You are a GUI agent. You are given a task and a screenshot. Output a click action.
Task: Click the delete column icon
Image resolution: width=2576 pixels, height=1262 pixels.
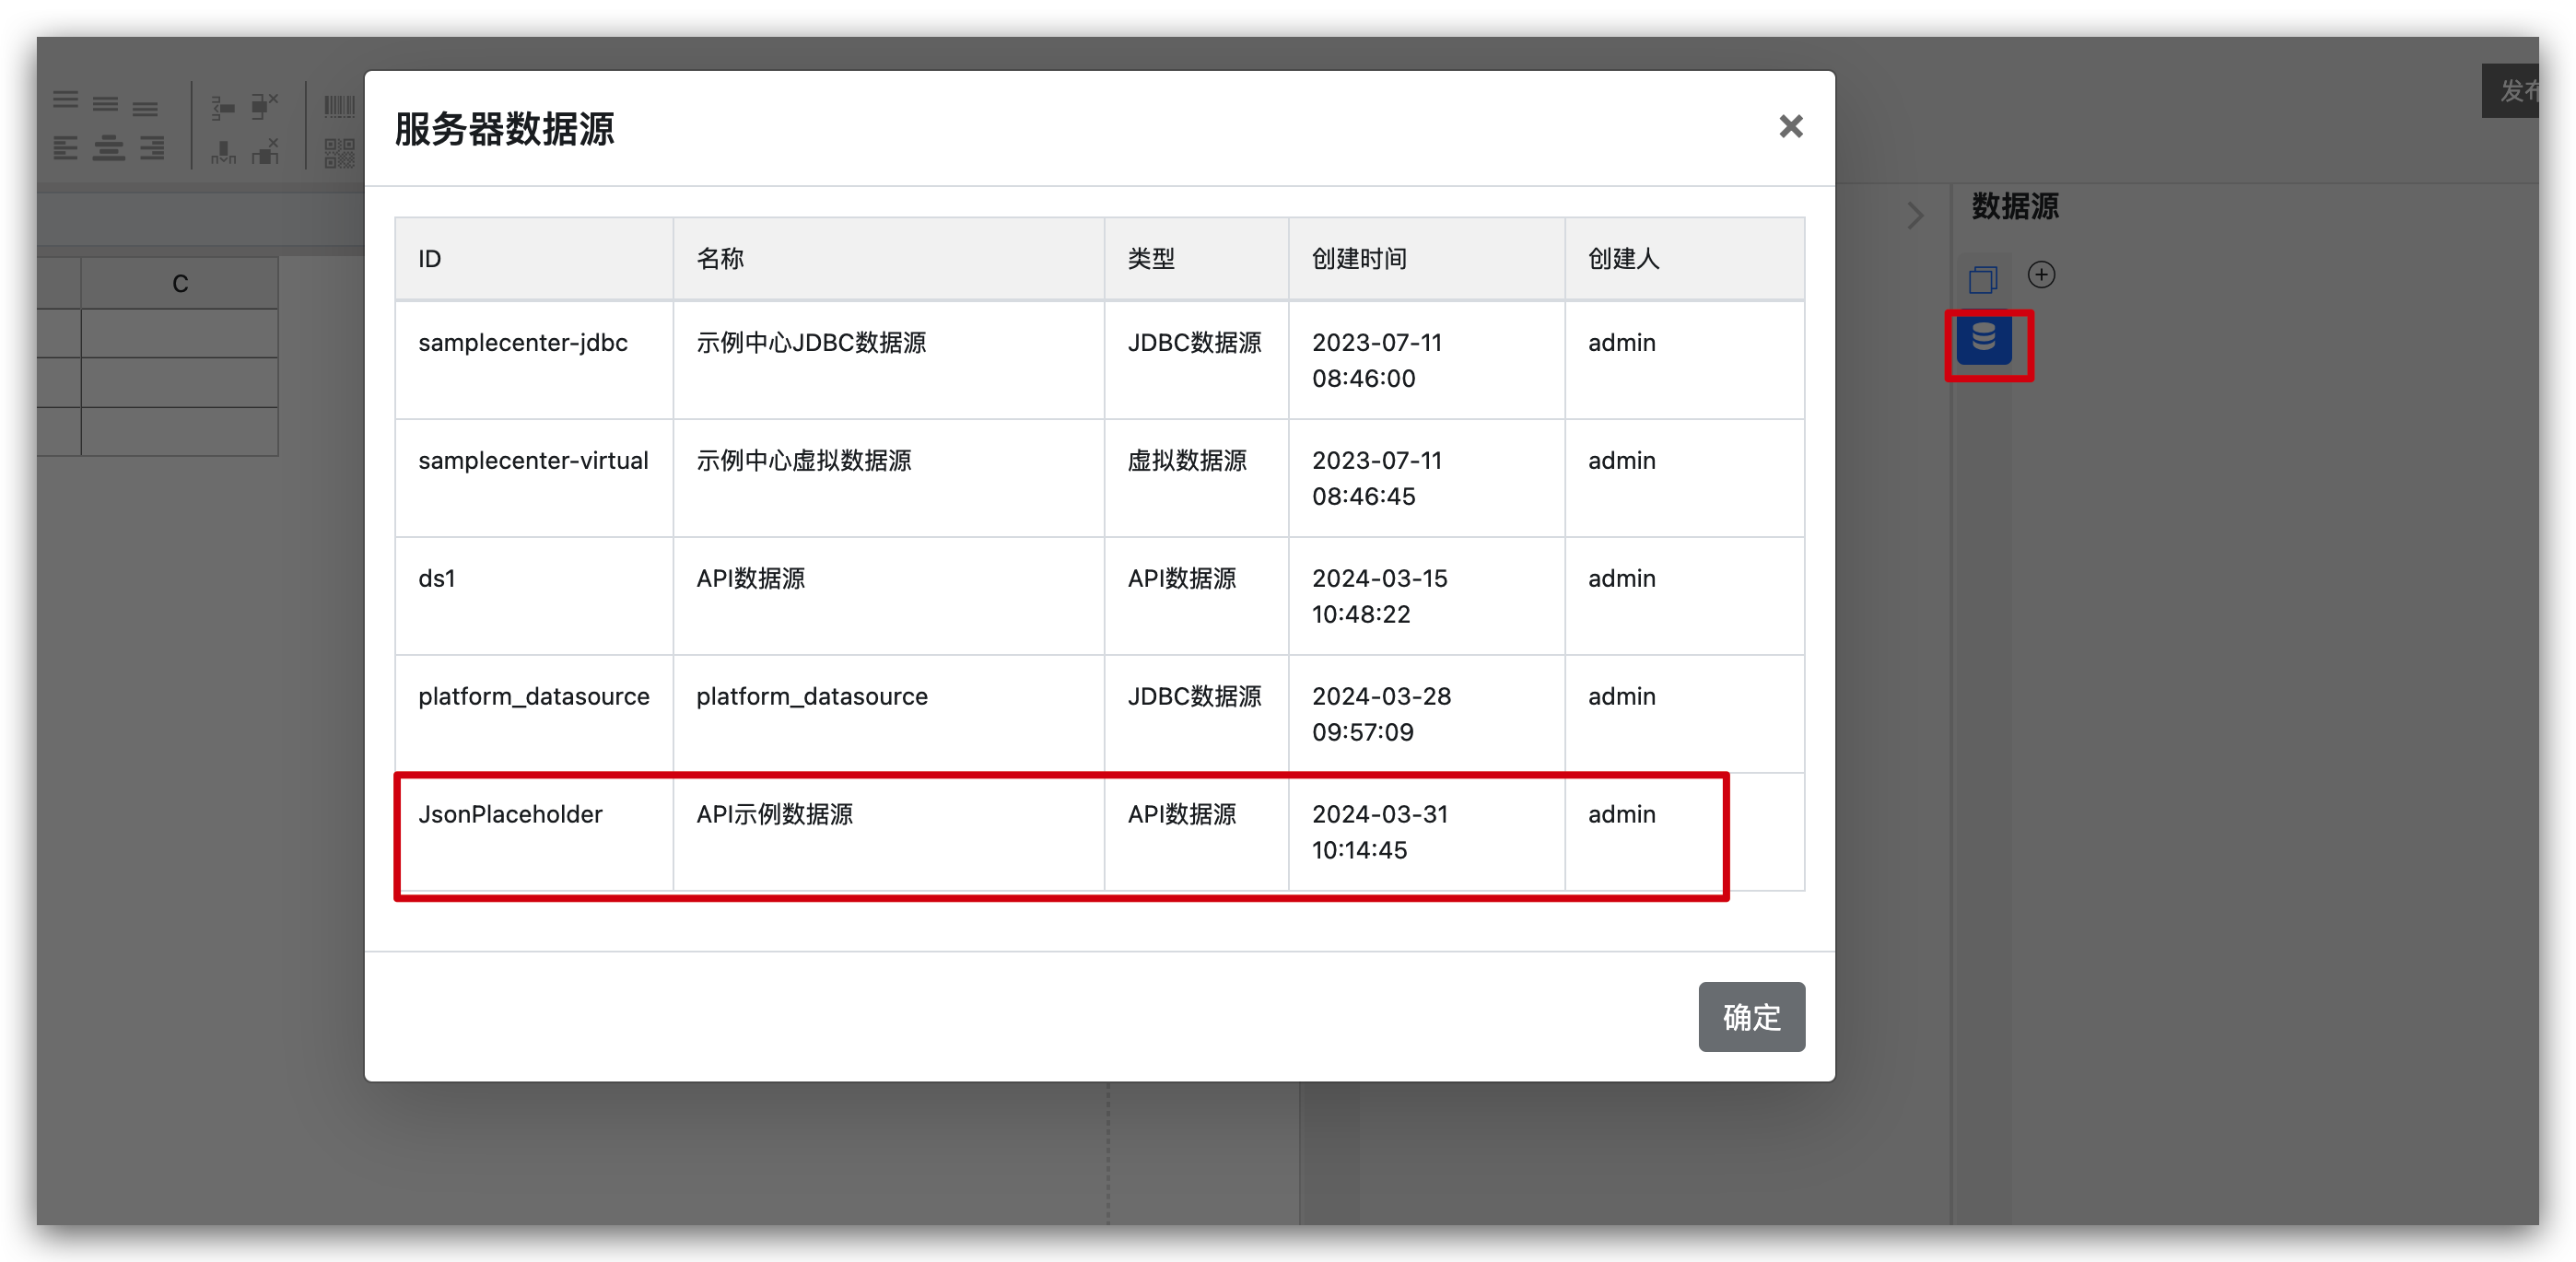(x=264, y=151)
